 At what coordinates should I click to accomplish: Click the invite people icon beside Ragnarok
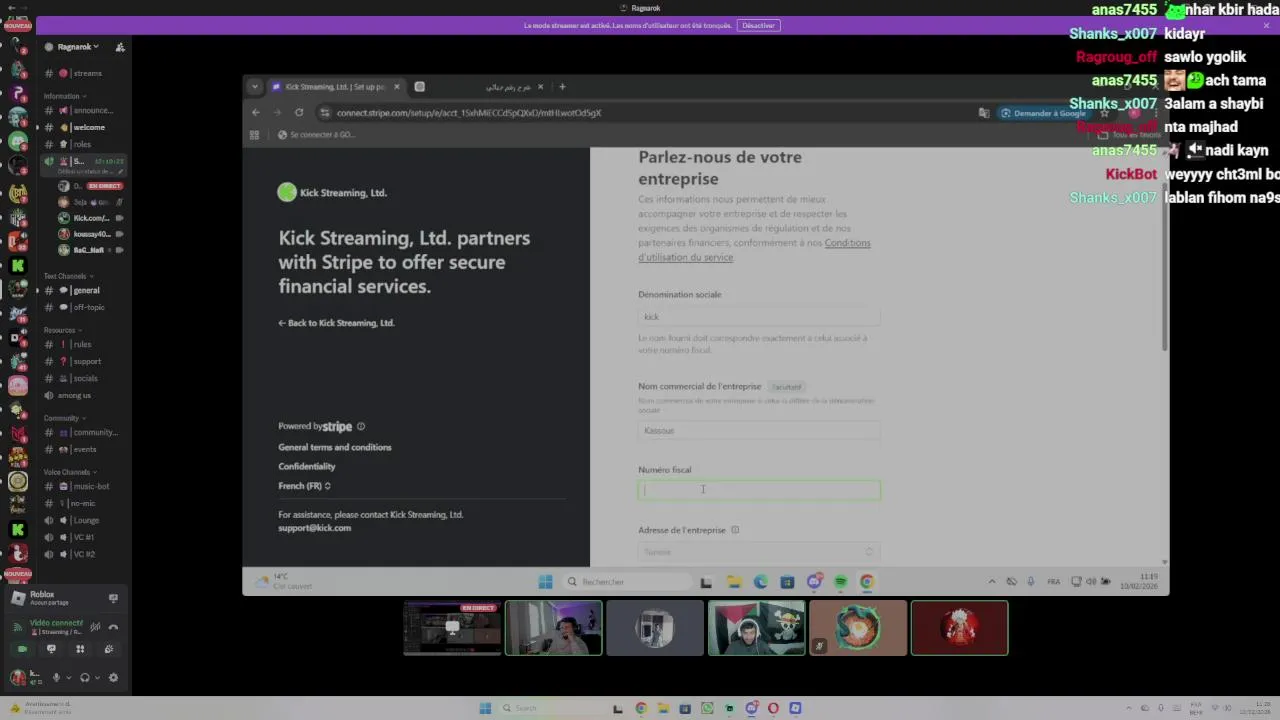[x=120, y=46]
